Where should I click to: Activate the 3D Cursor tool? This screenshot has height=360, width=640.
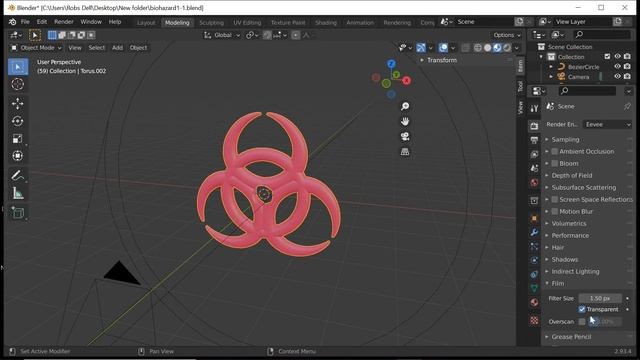(18, 84)
